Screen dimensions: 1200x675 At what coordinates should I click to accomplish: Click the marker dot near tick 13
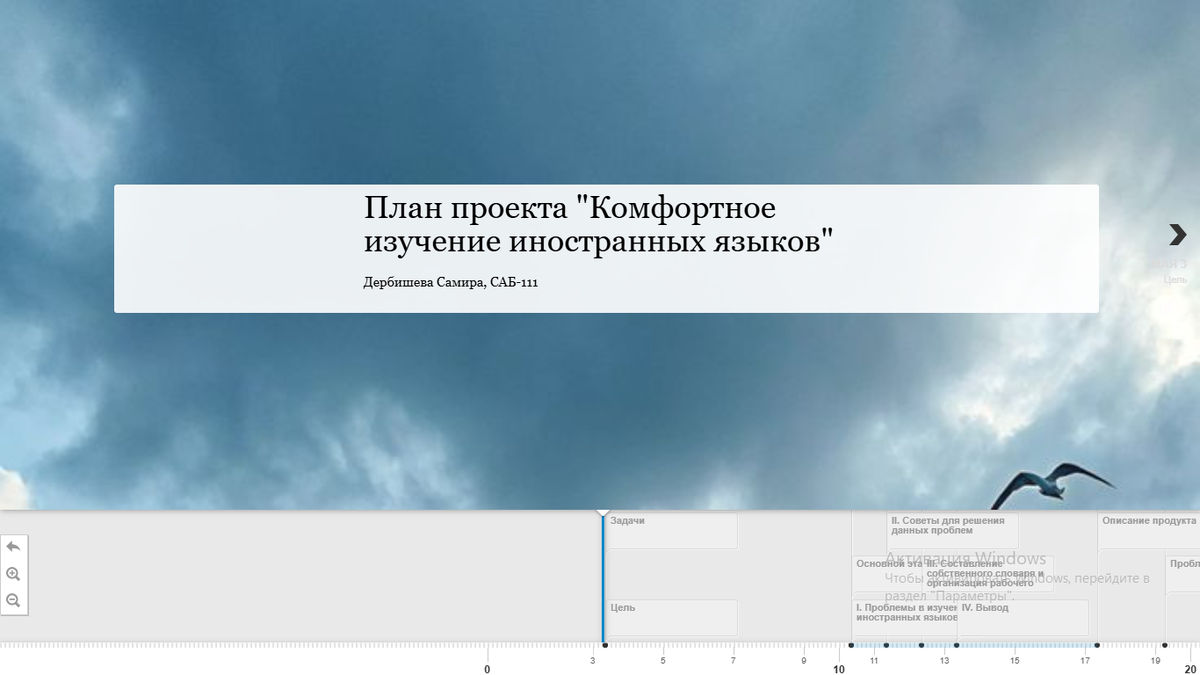(956, 646)
